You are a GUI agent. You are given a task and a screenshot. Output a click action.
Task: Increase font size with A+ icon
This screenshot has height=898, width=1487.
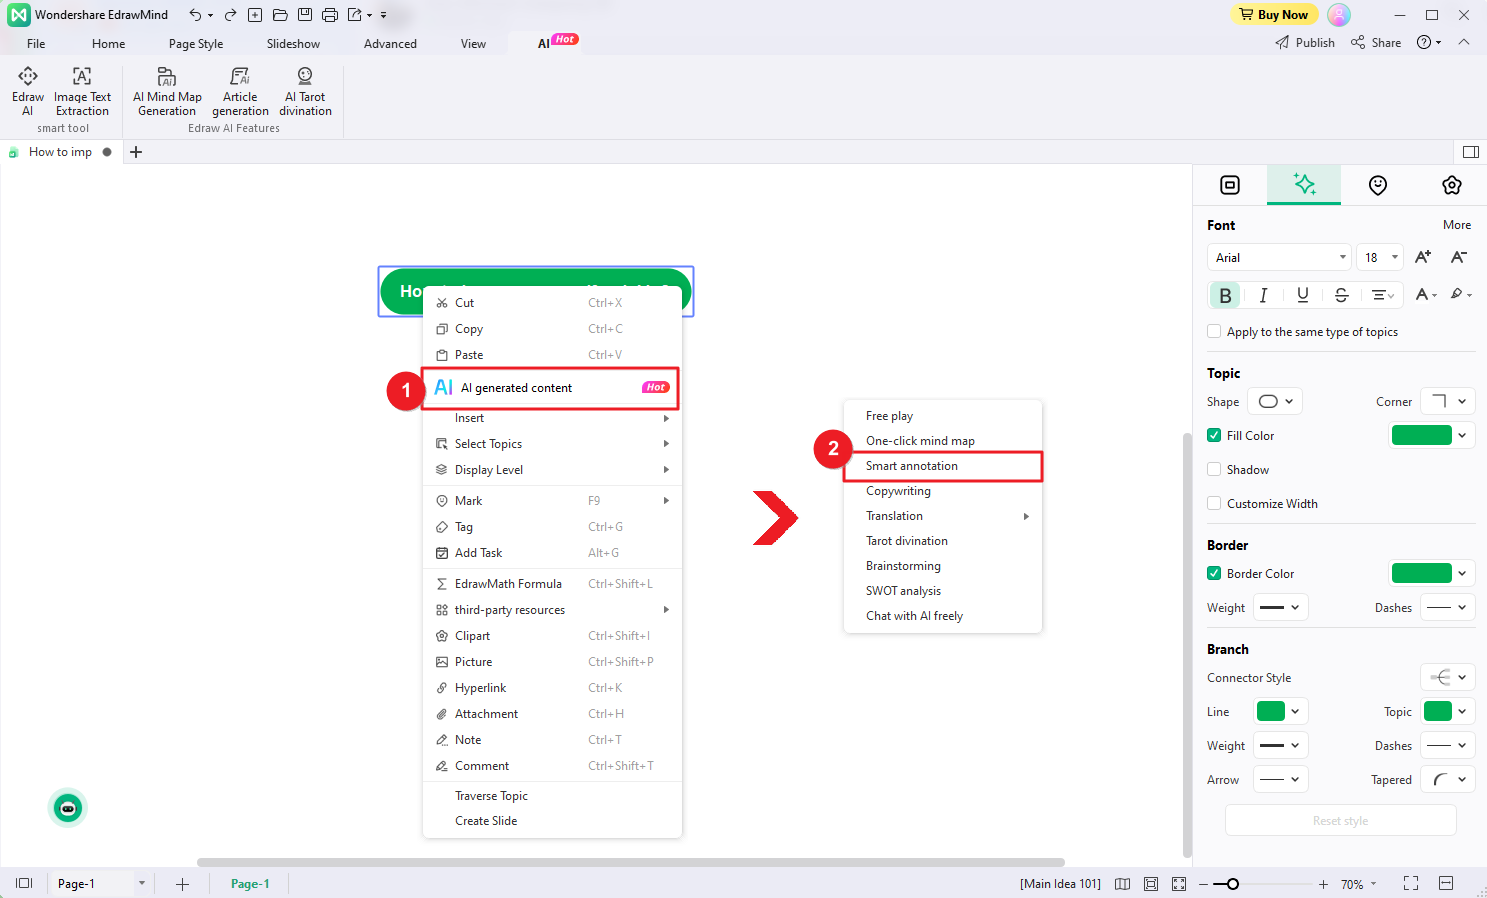point(1423,257)
